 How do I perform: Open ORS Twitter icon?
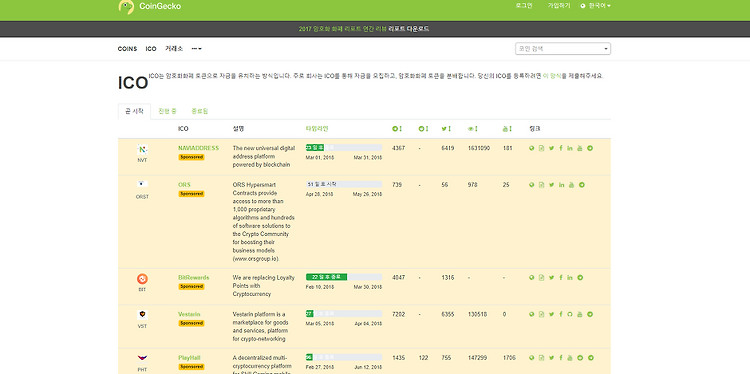pos(551,185)
